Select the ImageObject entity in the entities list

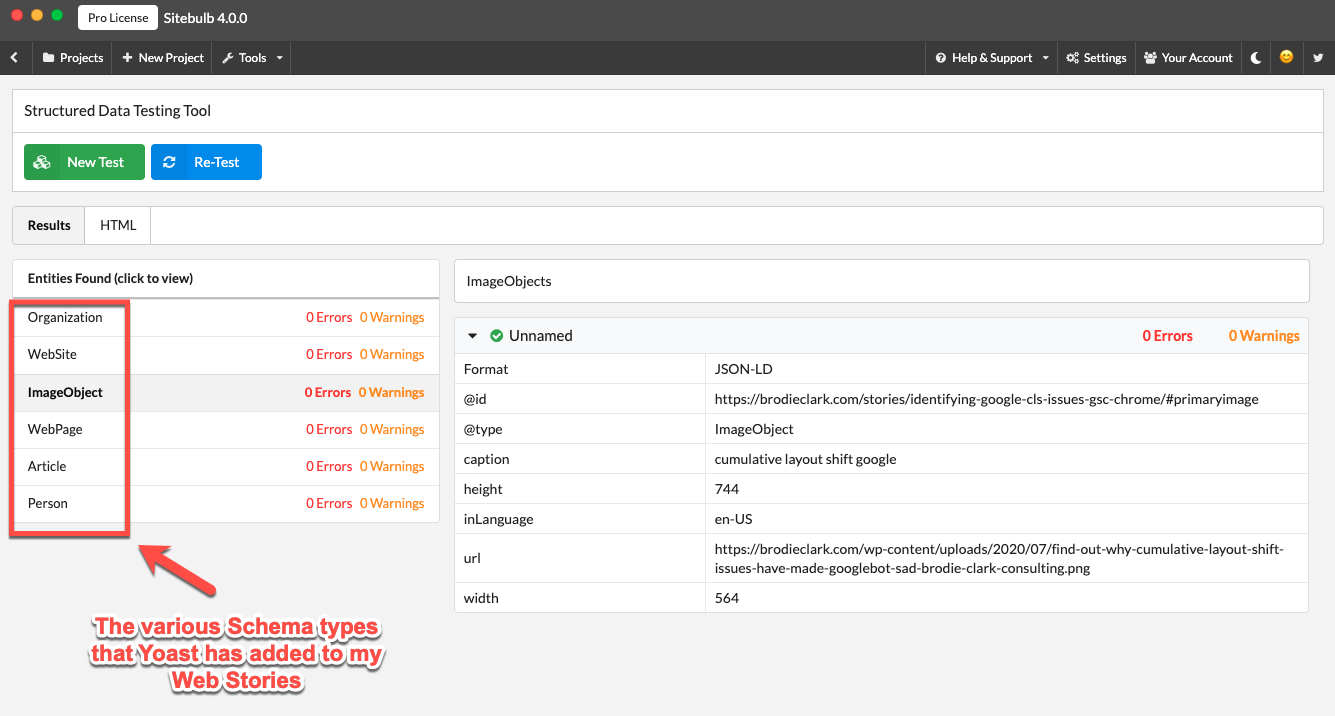(x=66, y=392)
